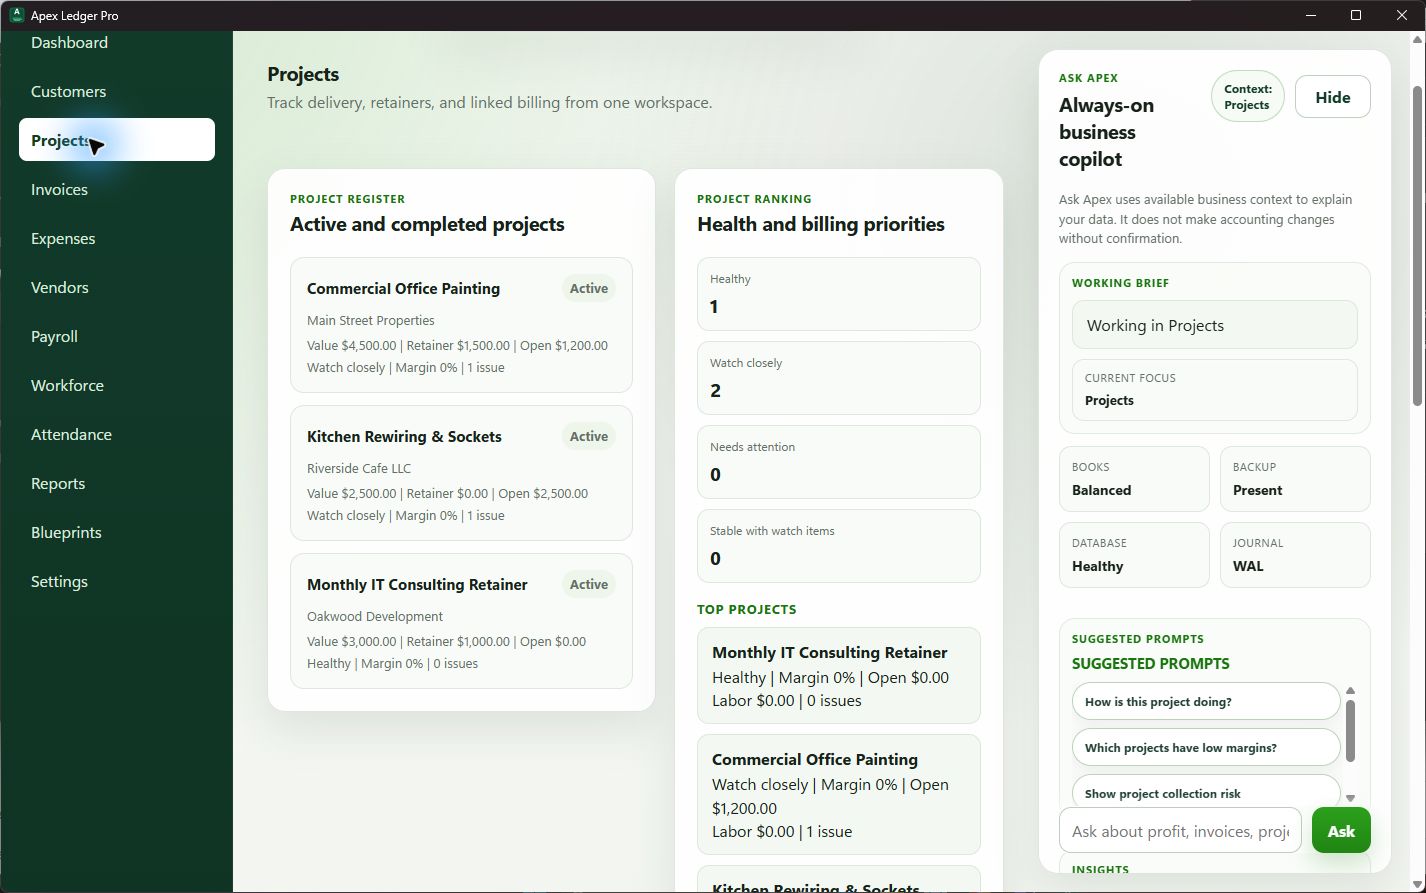Select the Needs attention count tile

[838, 462]
